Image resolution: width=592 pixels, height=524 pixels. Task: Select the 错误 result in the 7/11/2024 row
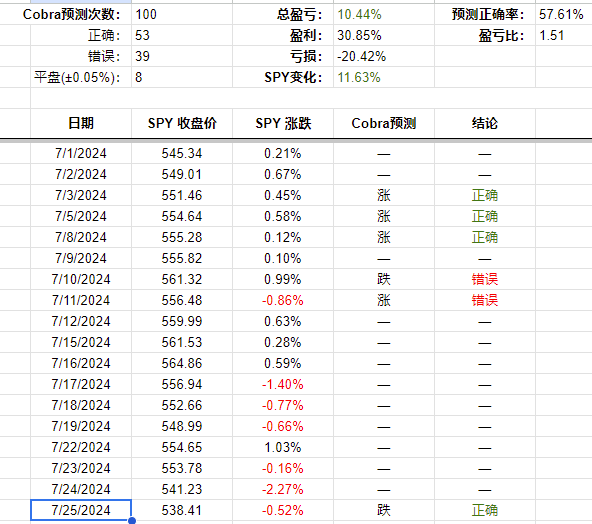[485, 301]
